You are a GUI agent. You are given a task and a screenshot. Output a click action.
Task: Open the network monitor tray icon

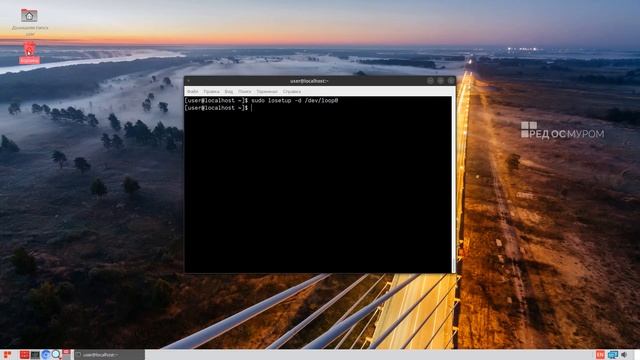click(612, 355)
